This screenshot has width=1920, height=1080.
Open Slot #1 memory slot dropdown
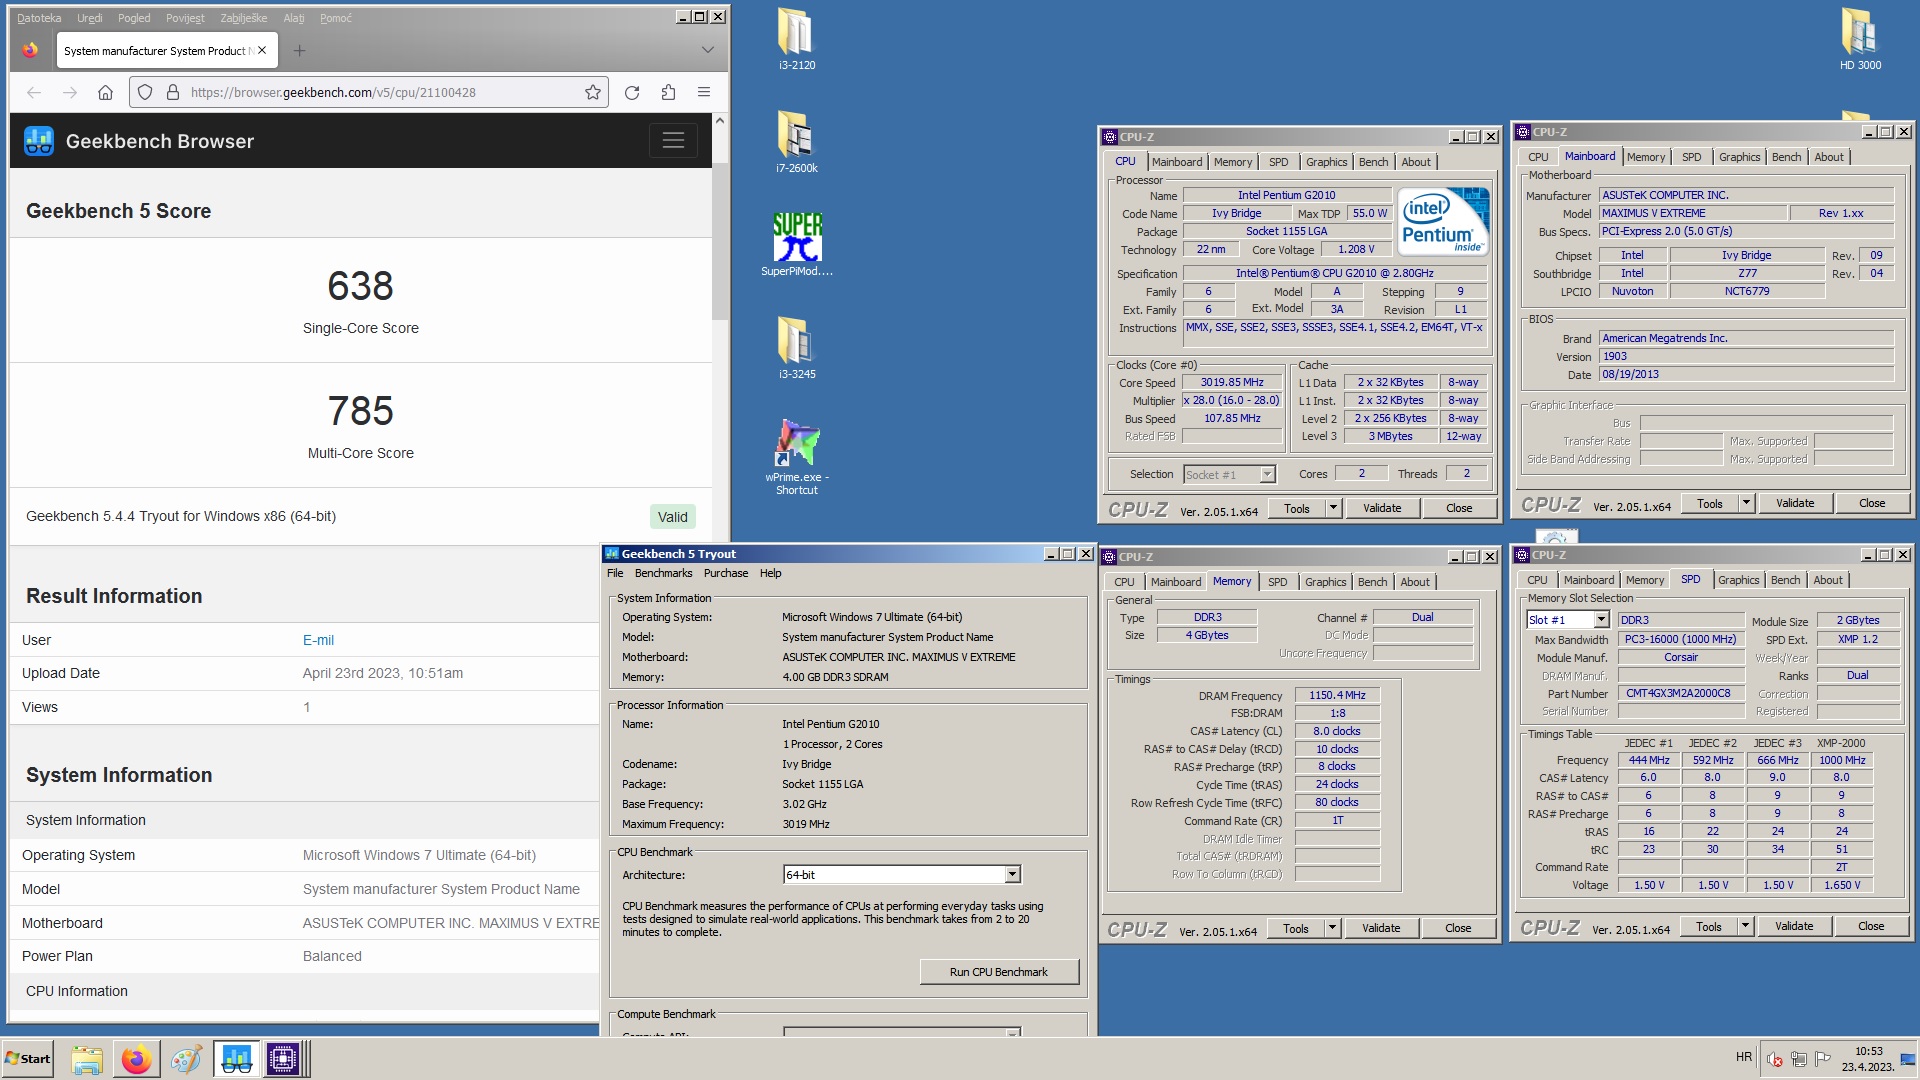click(1601, 620)
